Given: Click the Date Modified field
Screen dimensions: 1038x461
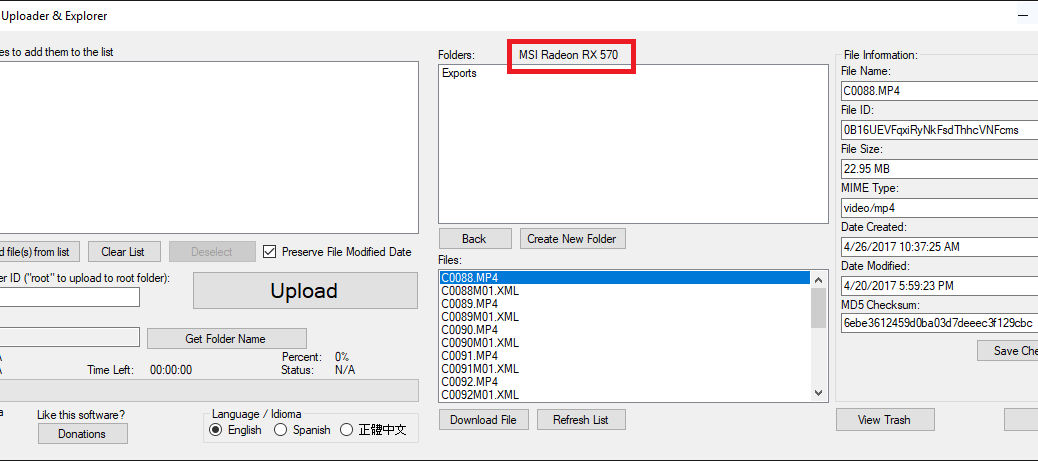Looking at the screenshot, I should [939, 285].
